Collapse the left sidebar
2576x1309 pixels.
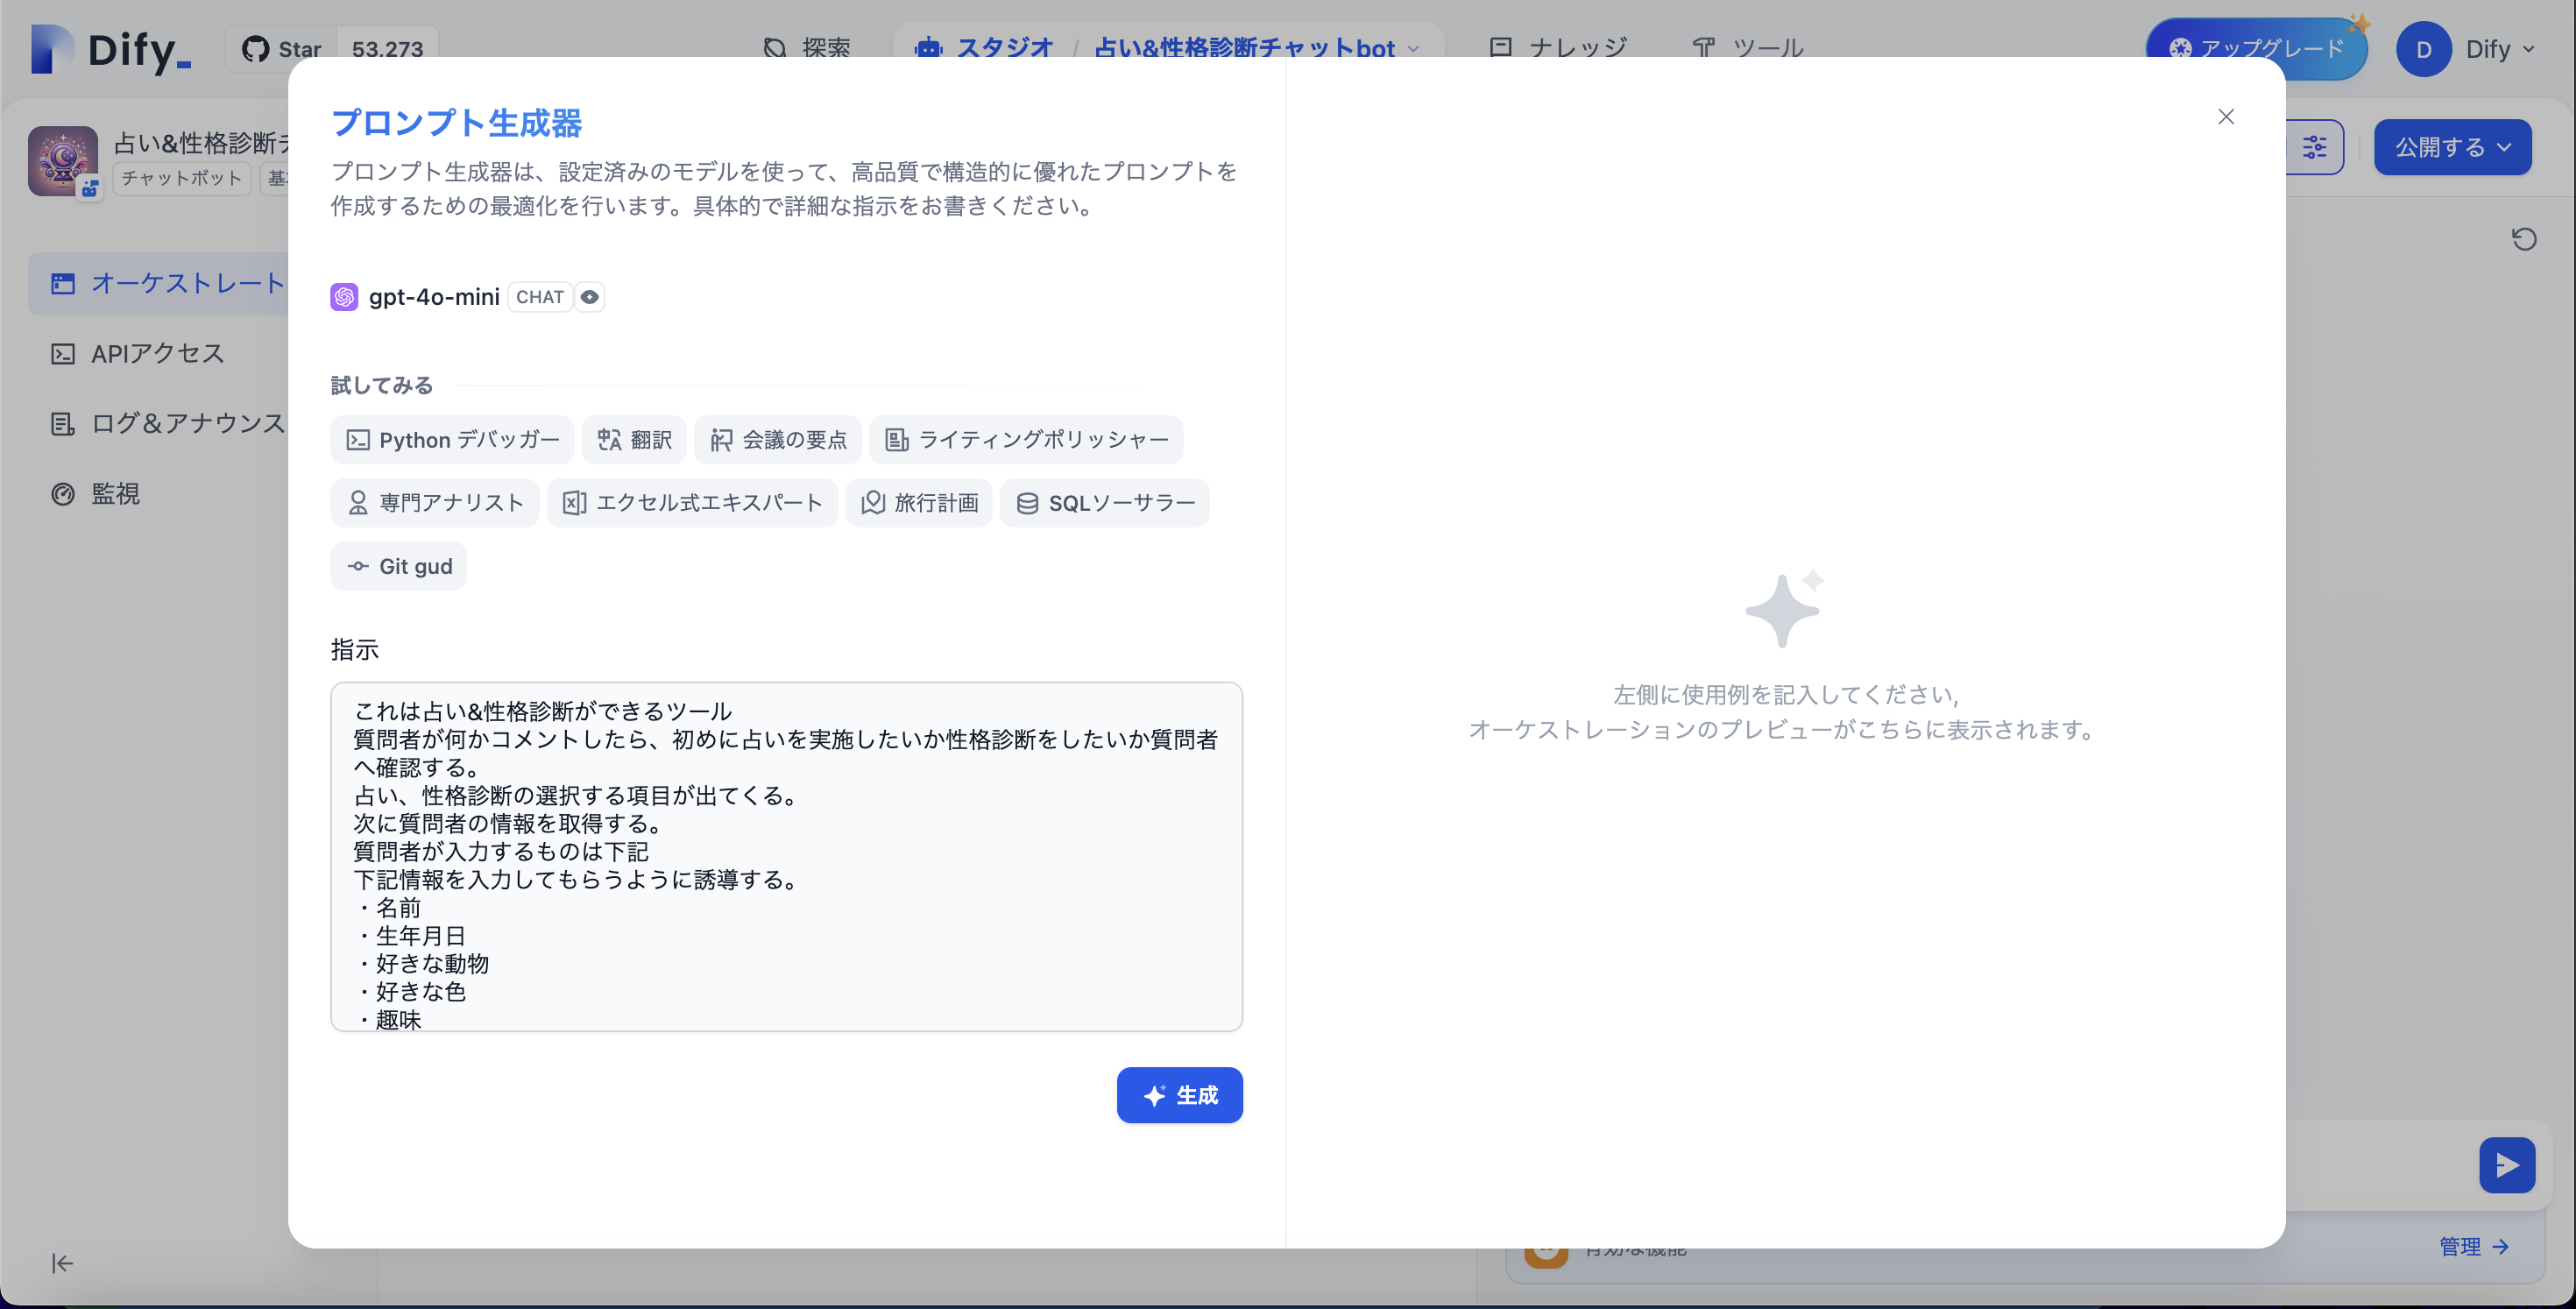pos(62,1263)
